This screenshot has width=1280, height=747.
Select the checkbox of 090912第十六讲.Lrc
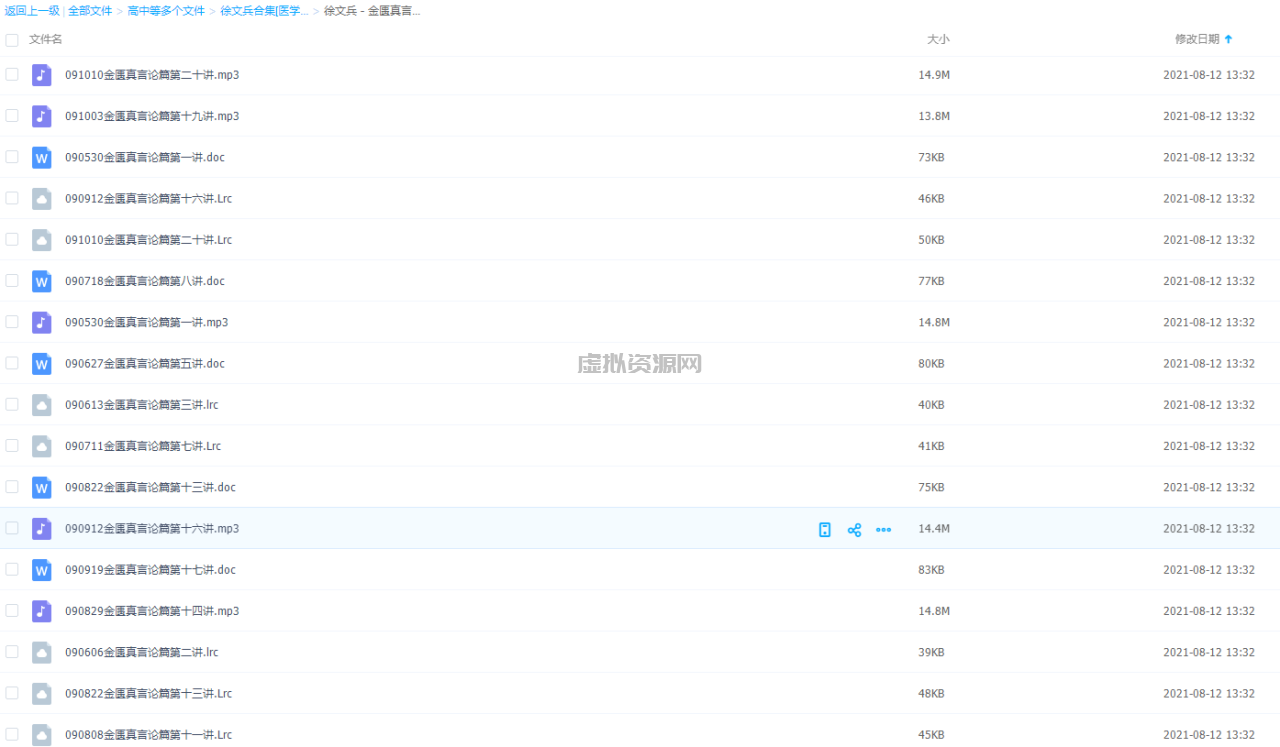(x=12, y=198)
